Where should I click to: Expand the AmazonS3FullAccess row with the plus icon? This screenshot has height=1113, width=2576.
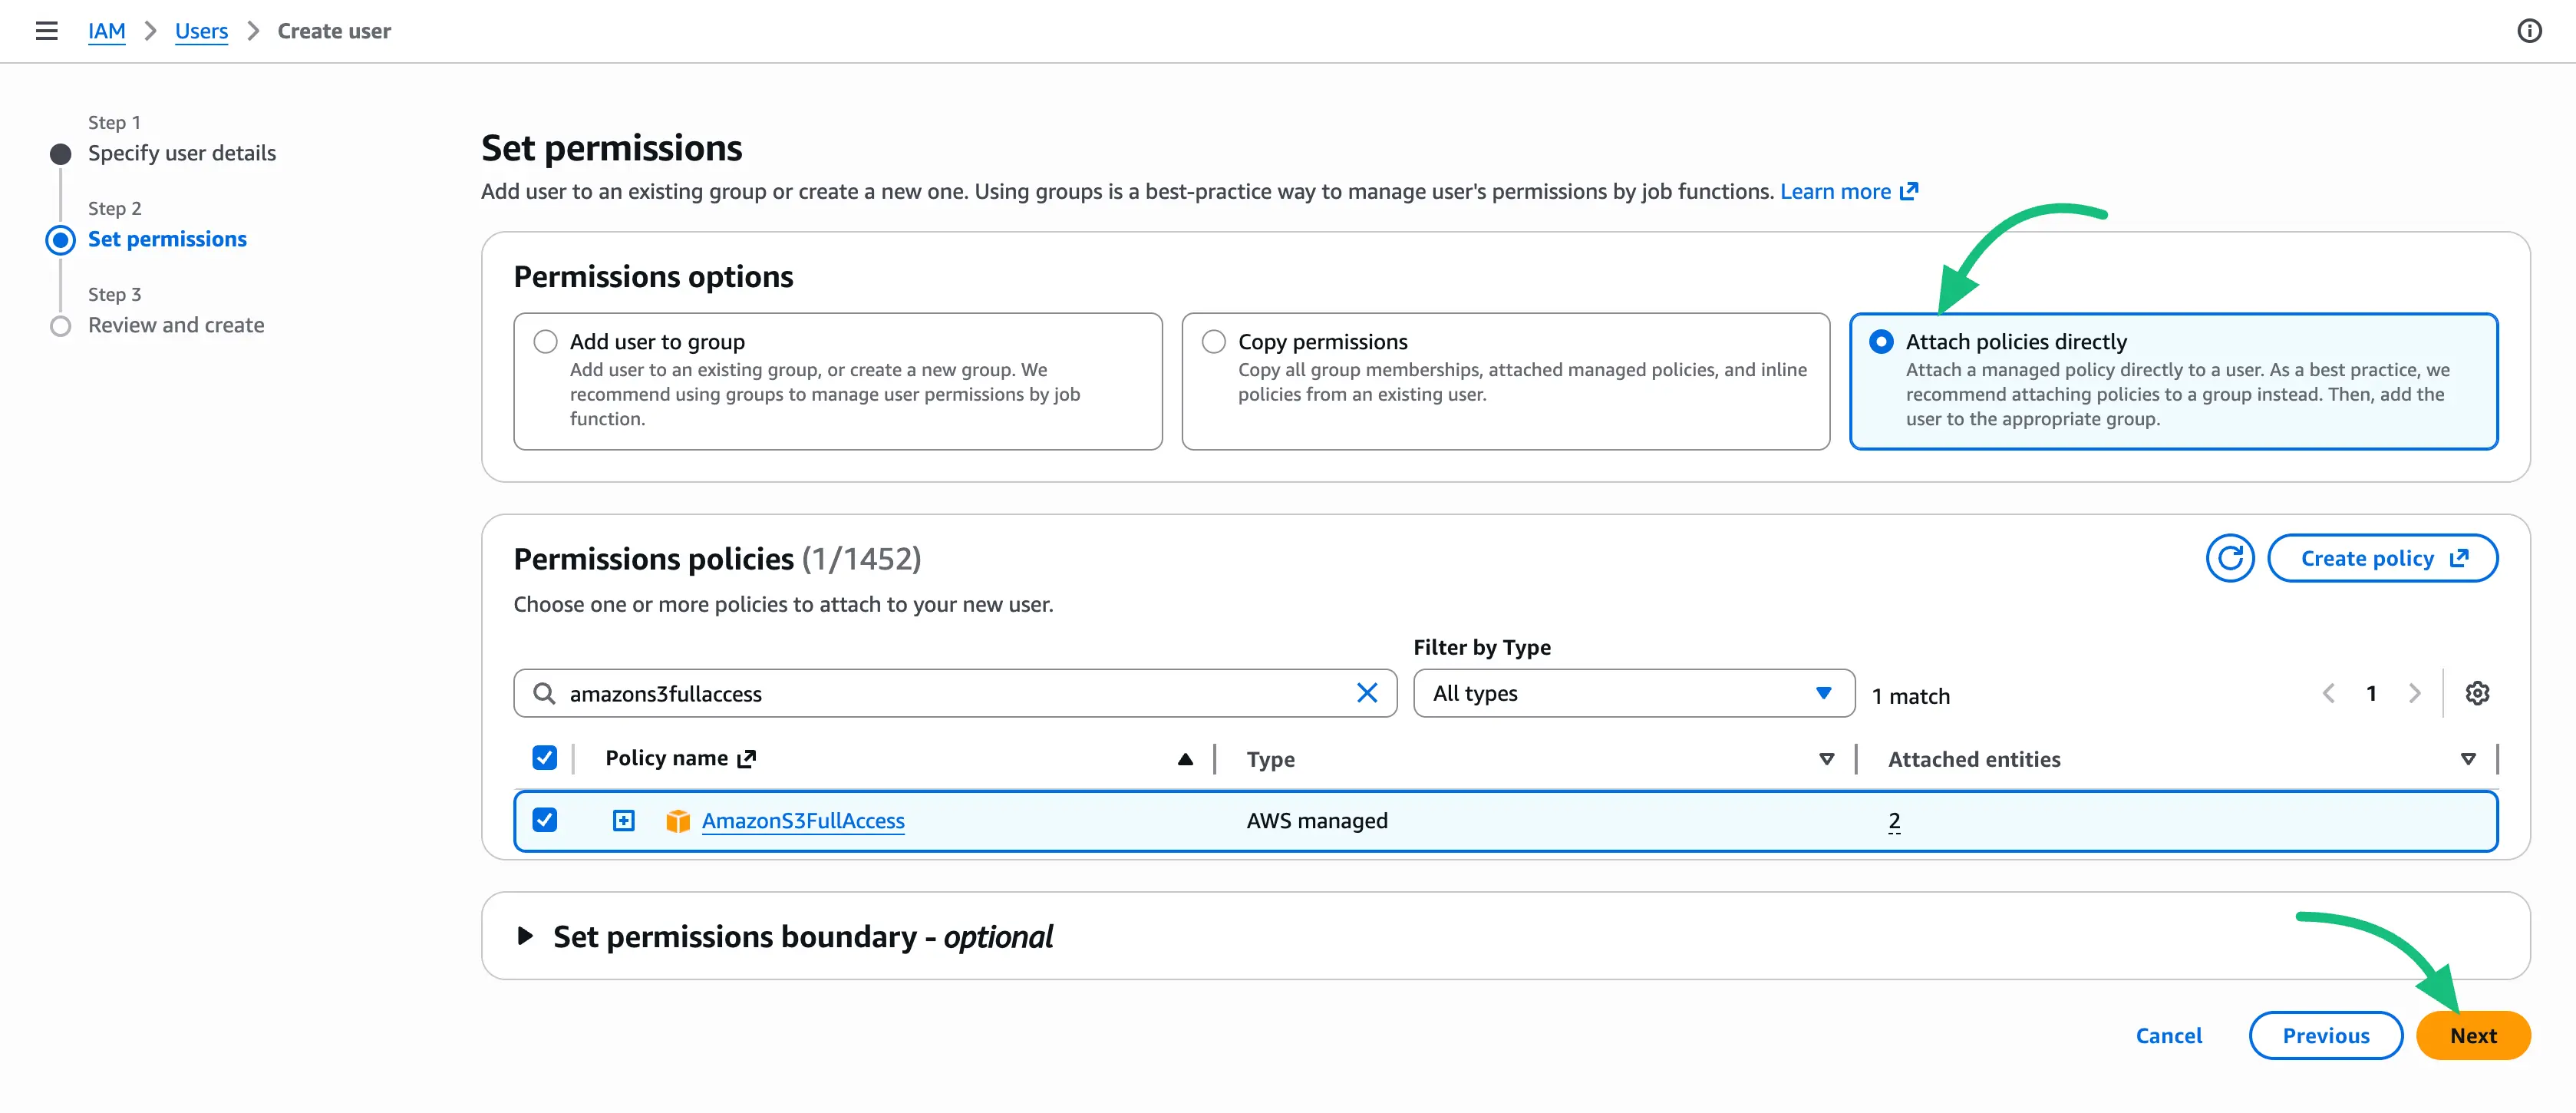[x=623, y=820]
